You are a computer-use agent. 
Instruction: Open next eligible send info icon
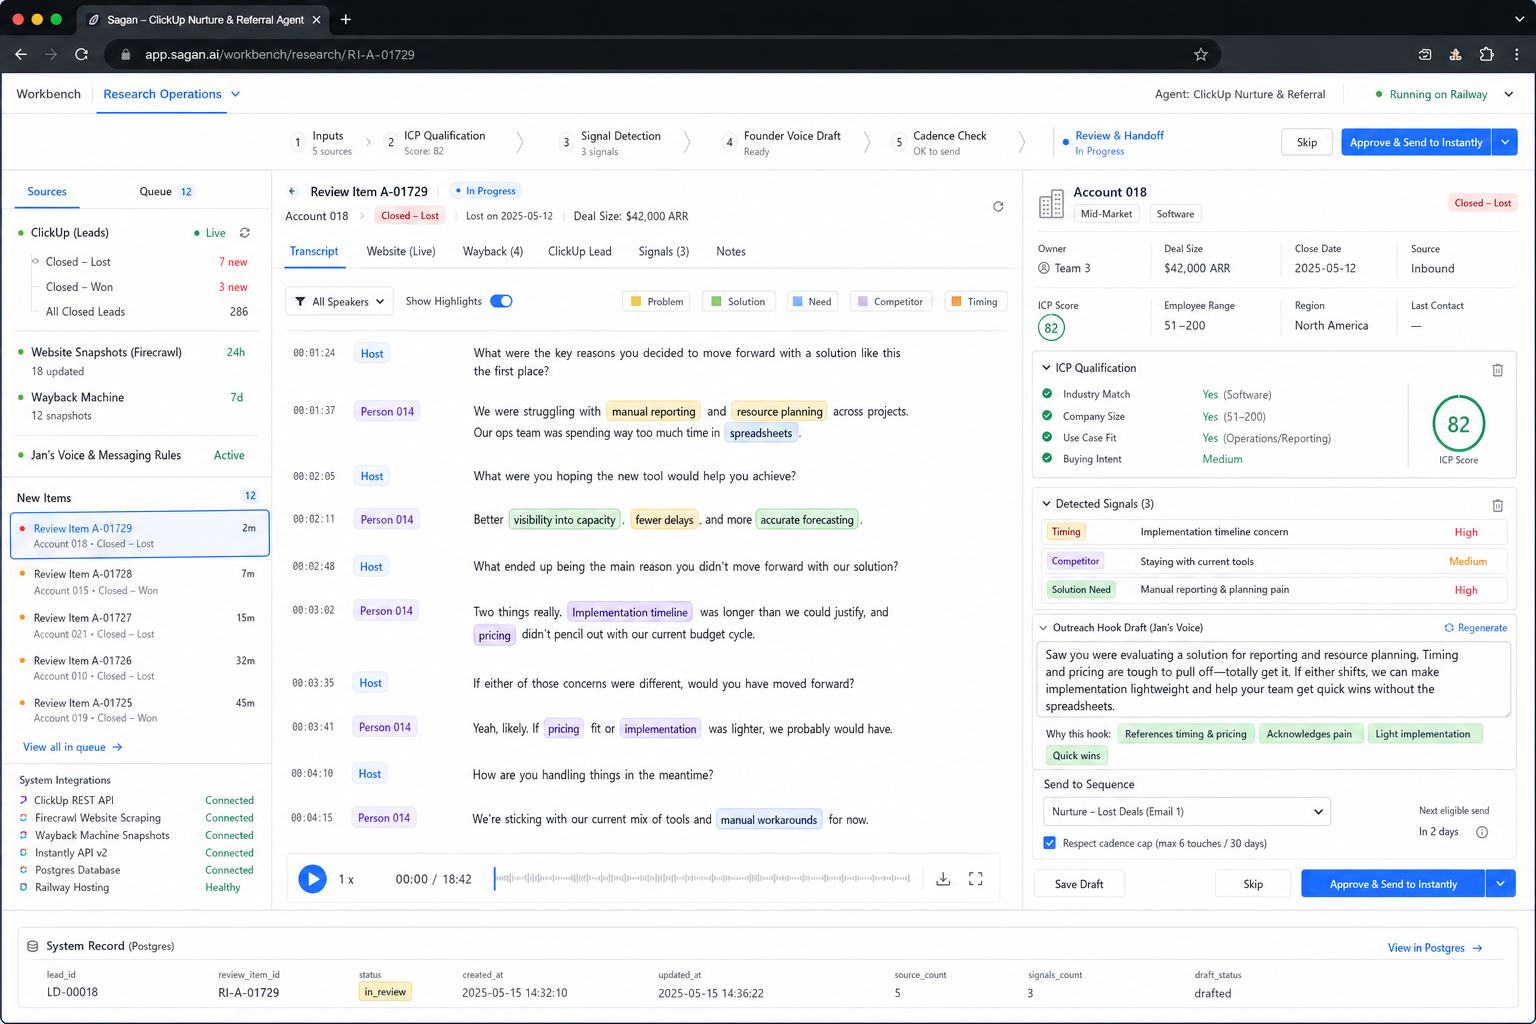[x=1482, y=832]
